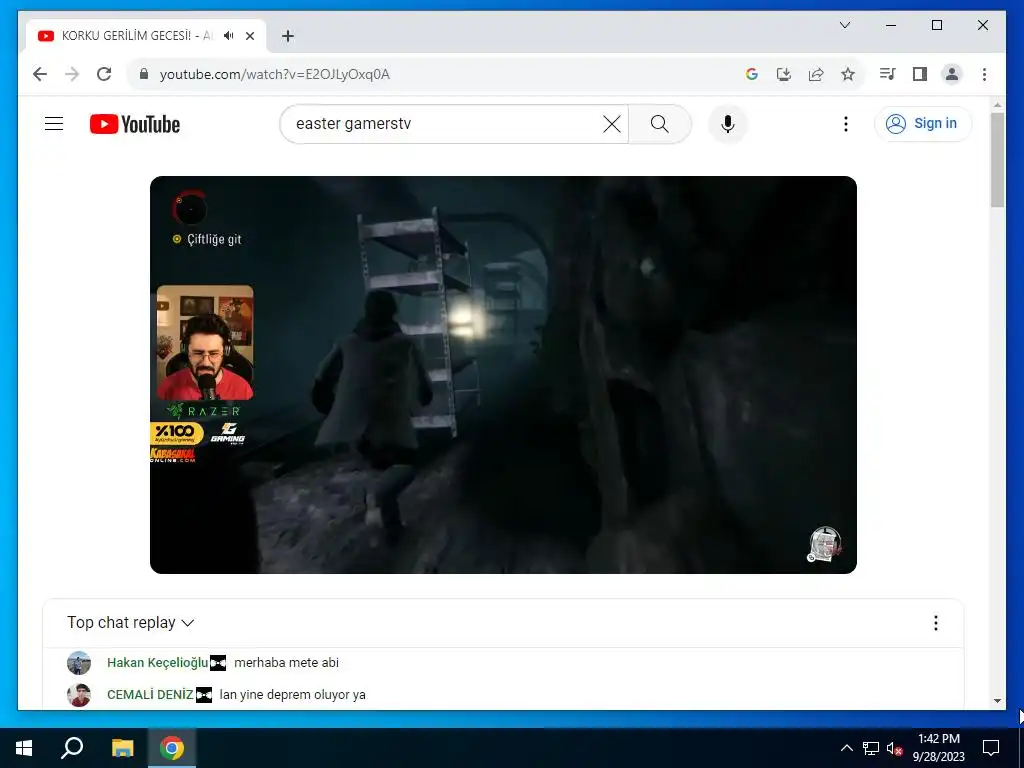Toggle Chrome side panel
The height and width of the screenshot is (768, 1024).
[x=920, y=74]
